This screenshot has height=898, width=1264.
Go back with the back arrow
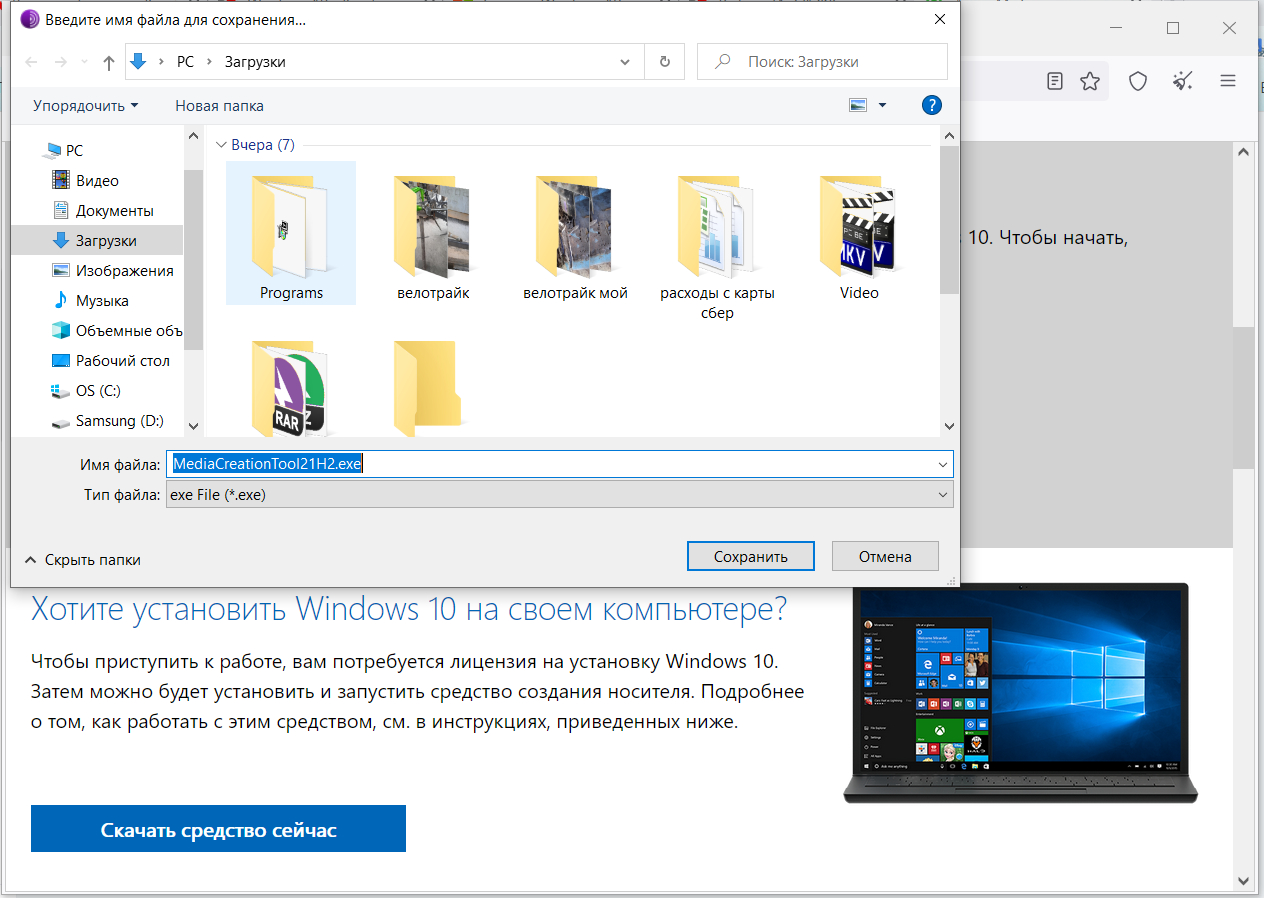pyautogui.click(x=31, y=62)
